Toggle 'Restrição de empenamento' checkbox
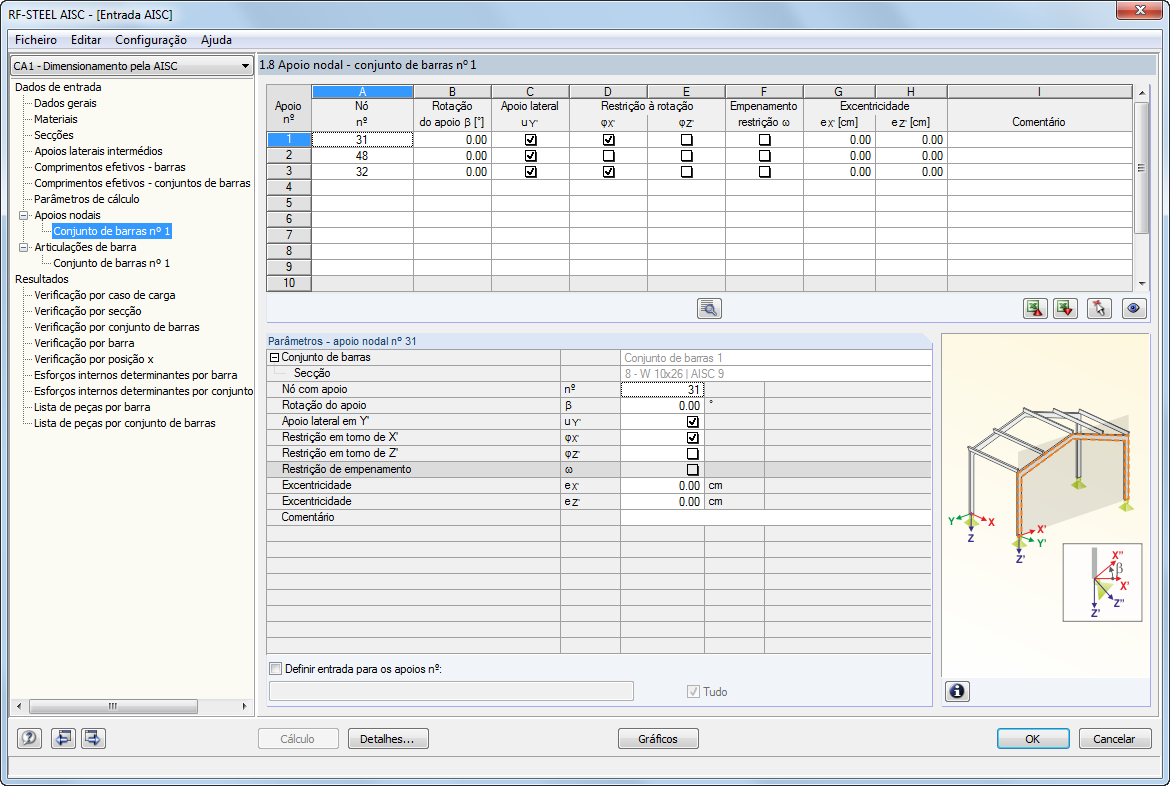 pos(692,470)
